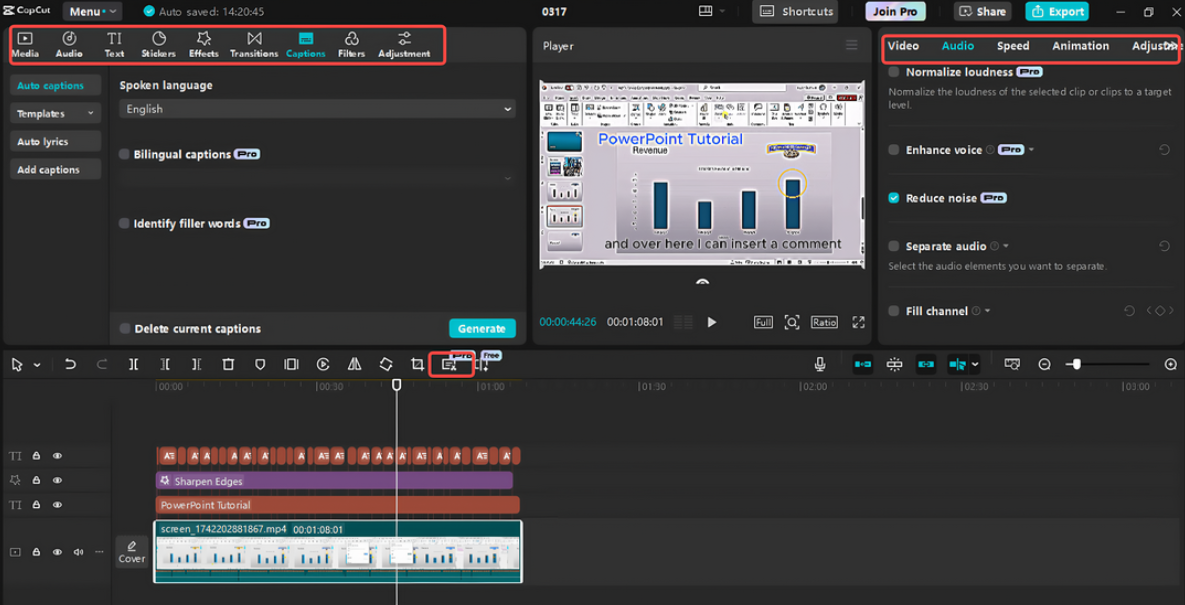This screenshot has height=605, width=1185.
Task: Add a marker with the shield icon
Action: [x=260, y=365]
